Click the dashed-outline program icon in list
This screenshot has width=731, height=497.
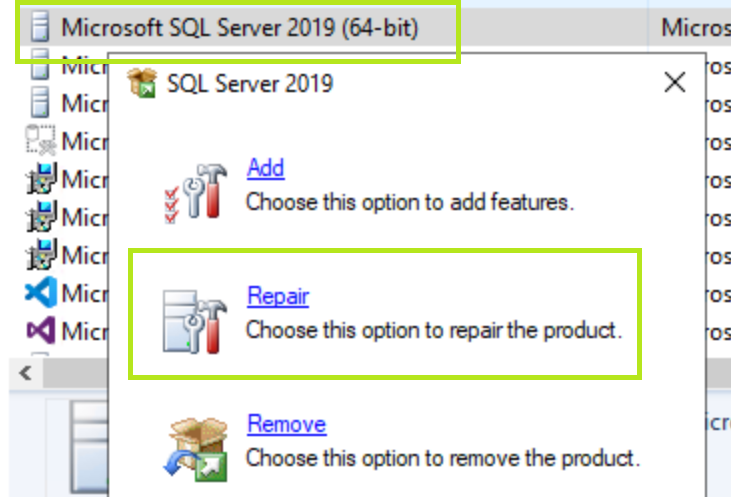pos(39,141)
